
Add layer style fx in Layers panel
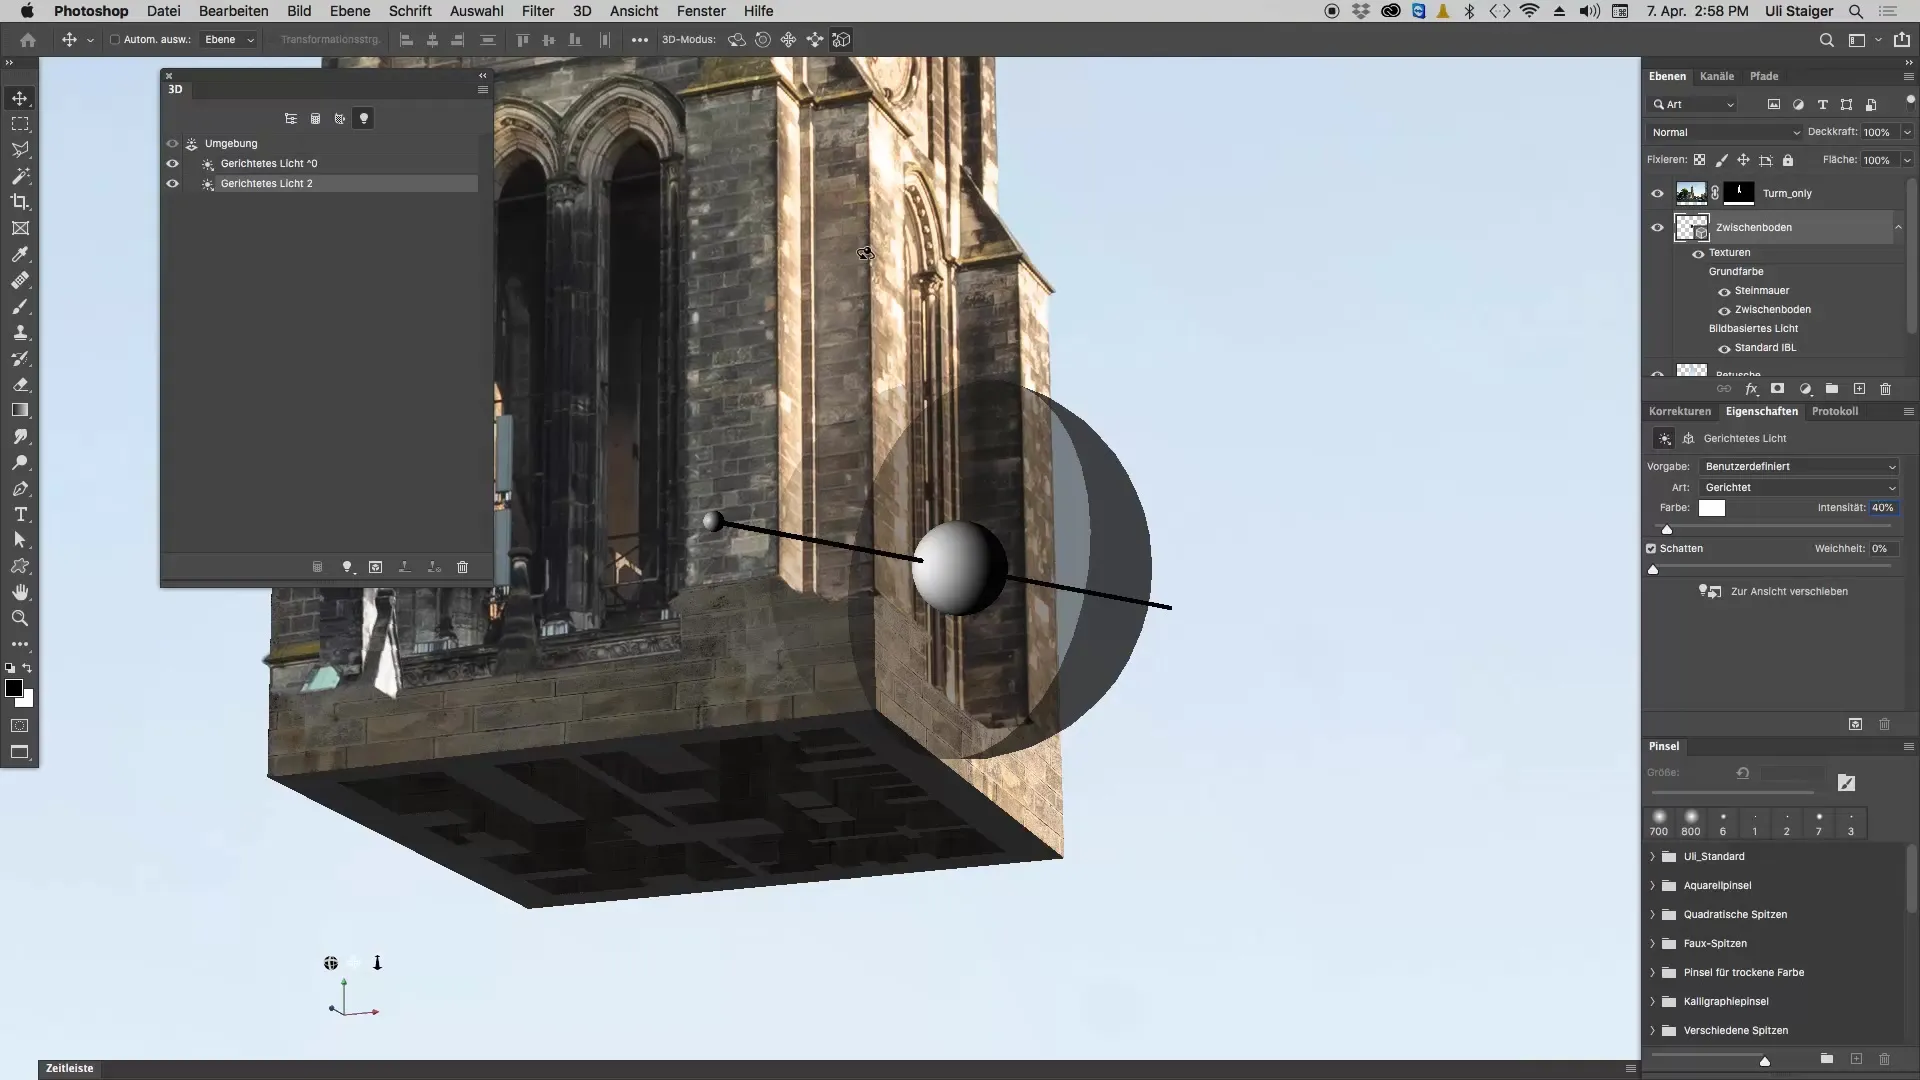click(1751, 389)
